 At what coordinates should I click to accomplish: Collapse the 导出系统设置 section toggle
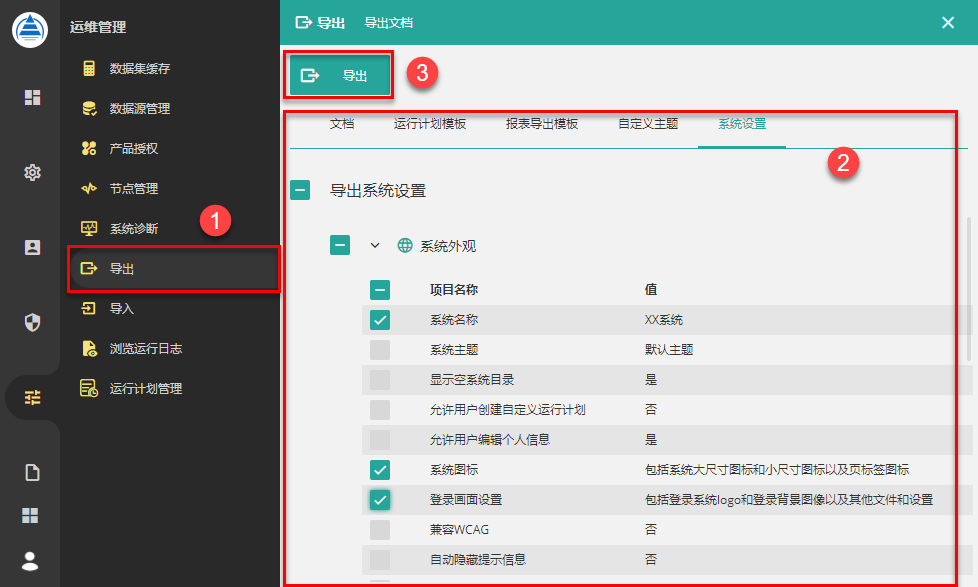(300, 190)
